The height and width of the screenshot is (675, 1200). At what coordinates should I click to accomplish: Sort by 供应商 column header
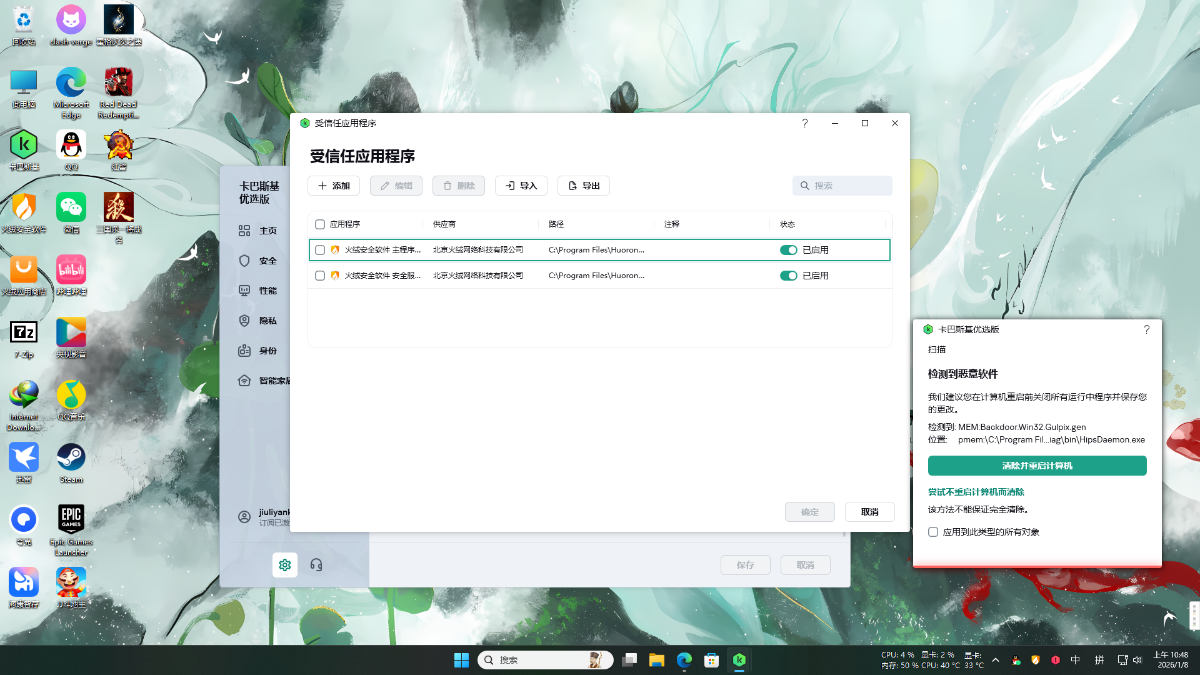click(x=444, y=224)
